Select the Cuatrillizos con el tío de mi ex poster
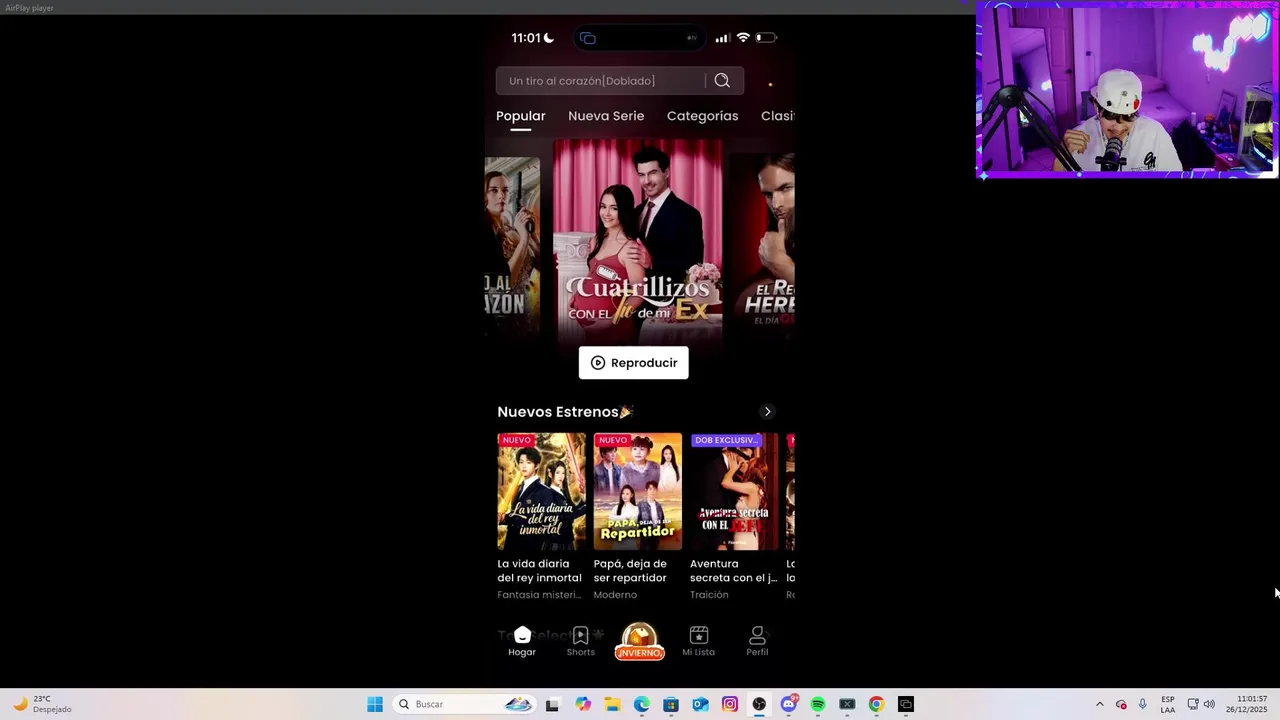 638,240
